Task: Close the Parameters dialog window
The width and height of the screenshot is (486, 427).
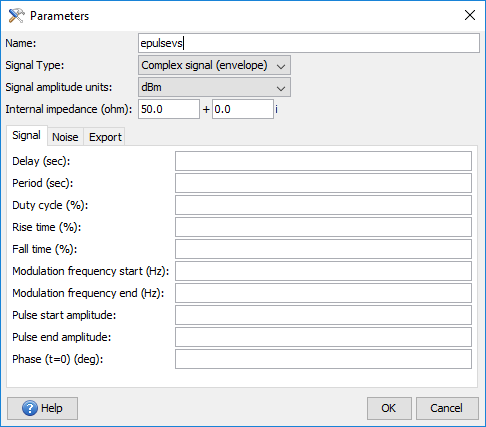Action: tap(470, 15)
